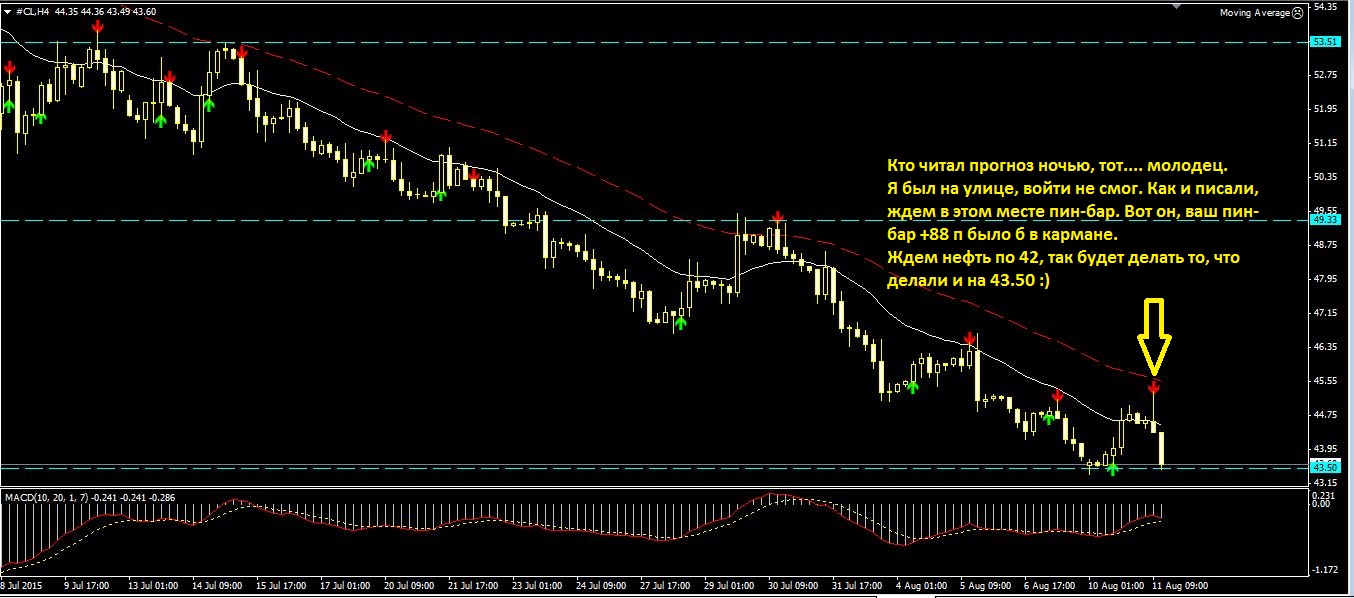
Task: Click the 44.75 price scale value
Action: click(1326, 415)
